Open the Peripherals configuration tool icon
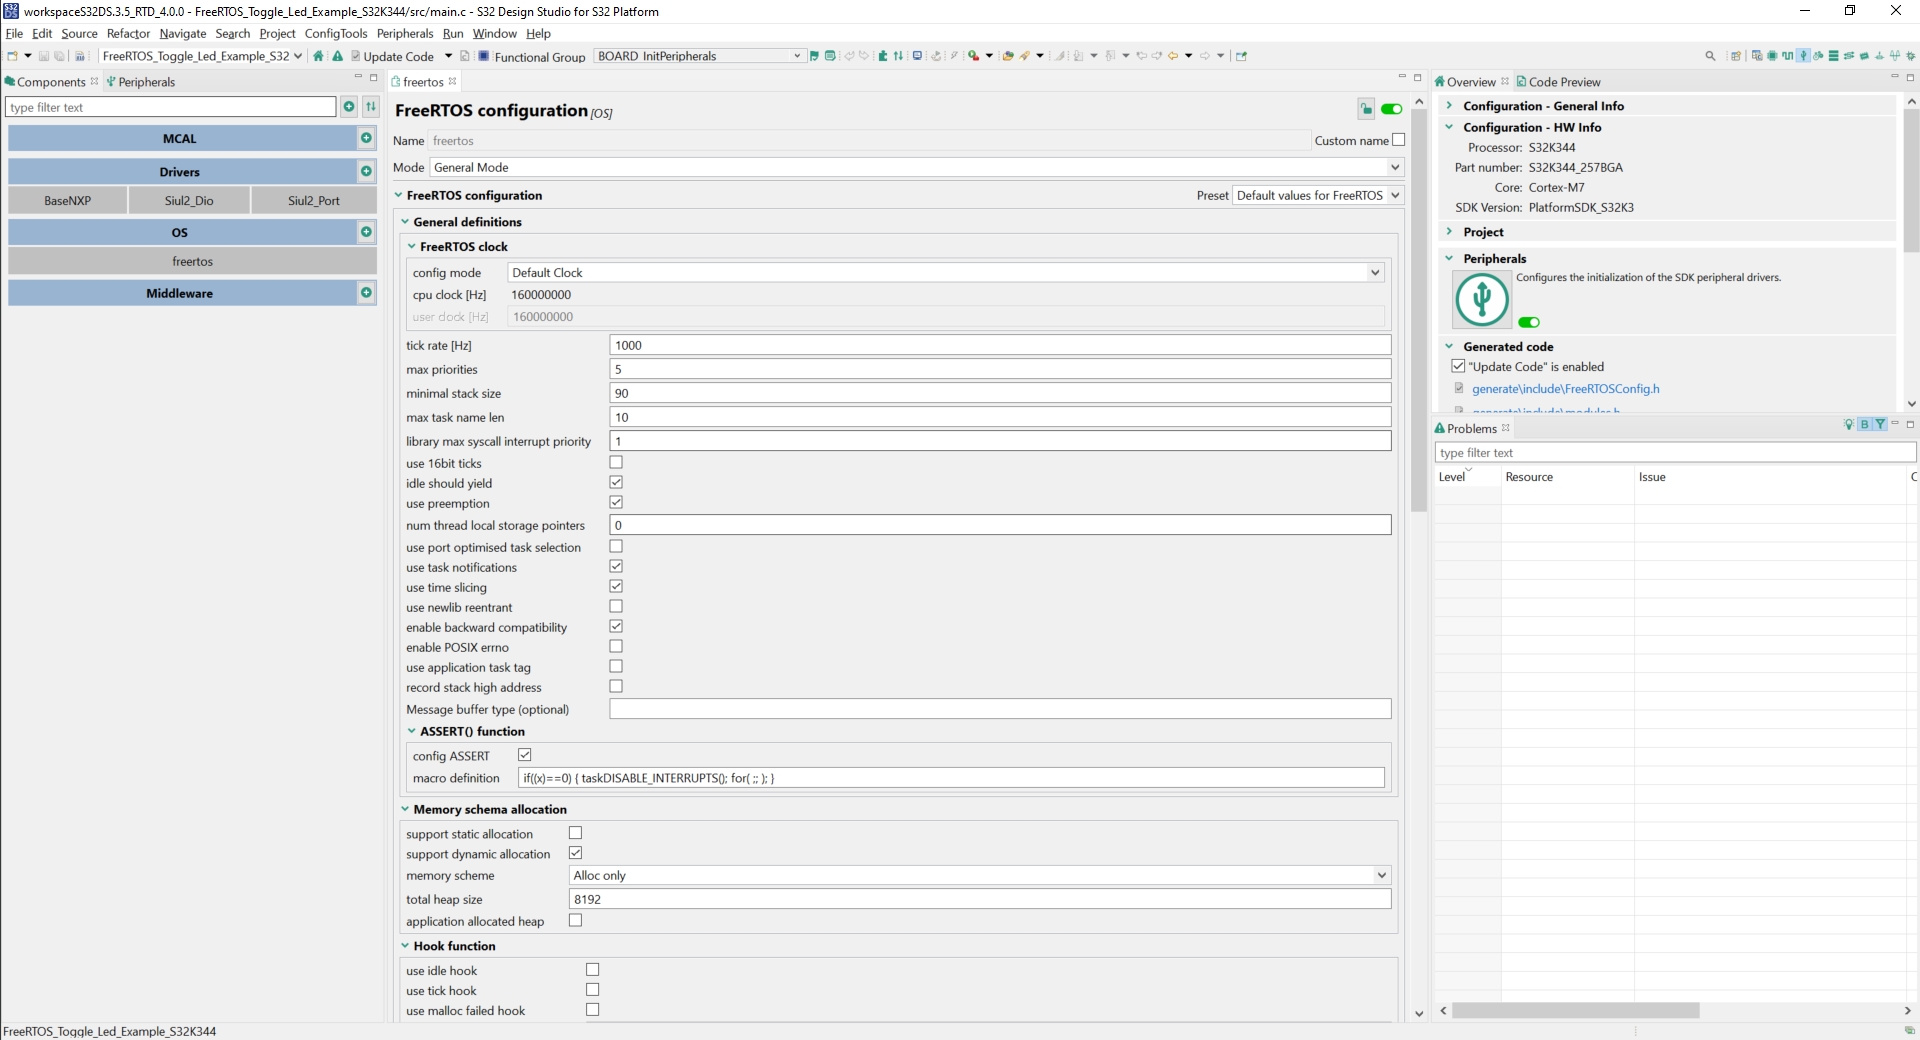 pos(1804,56)
